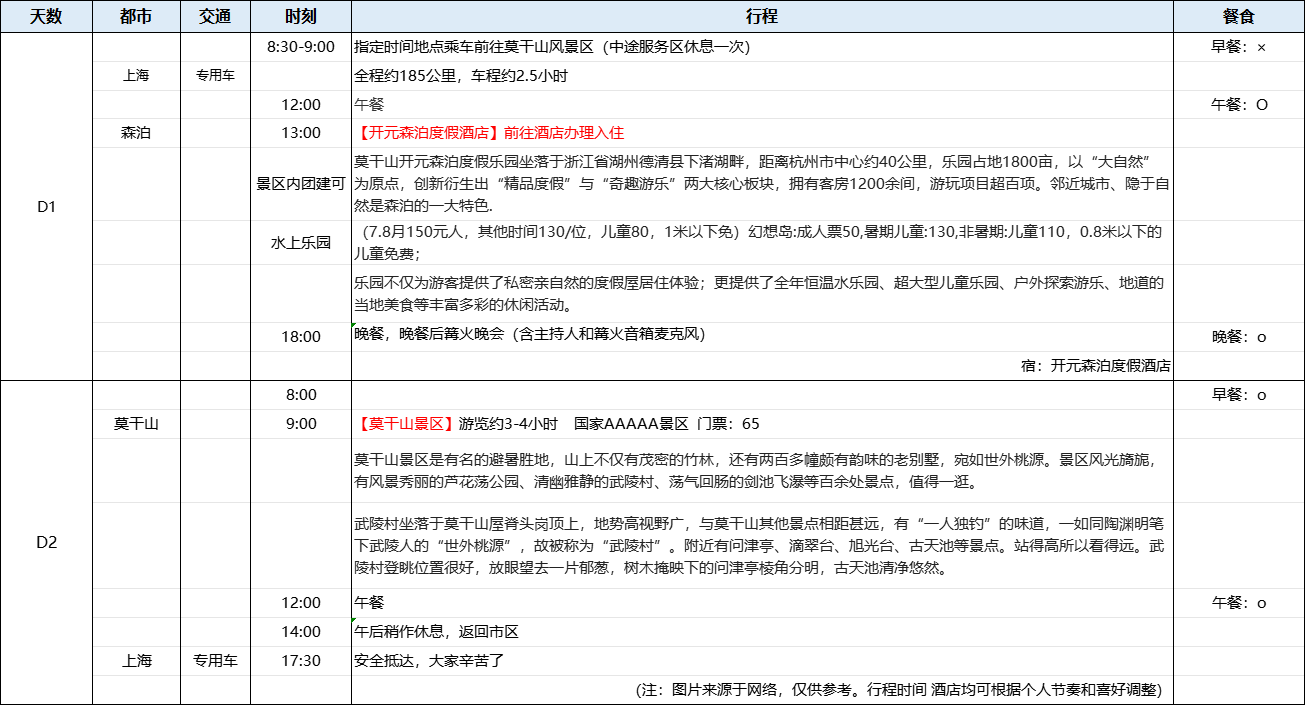Select the 17:30 arrival time cell
Viewport: 1305px width, 705px height.
click(x=301, y=661)
